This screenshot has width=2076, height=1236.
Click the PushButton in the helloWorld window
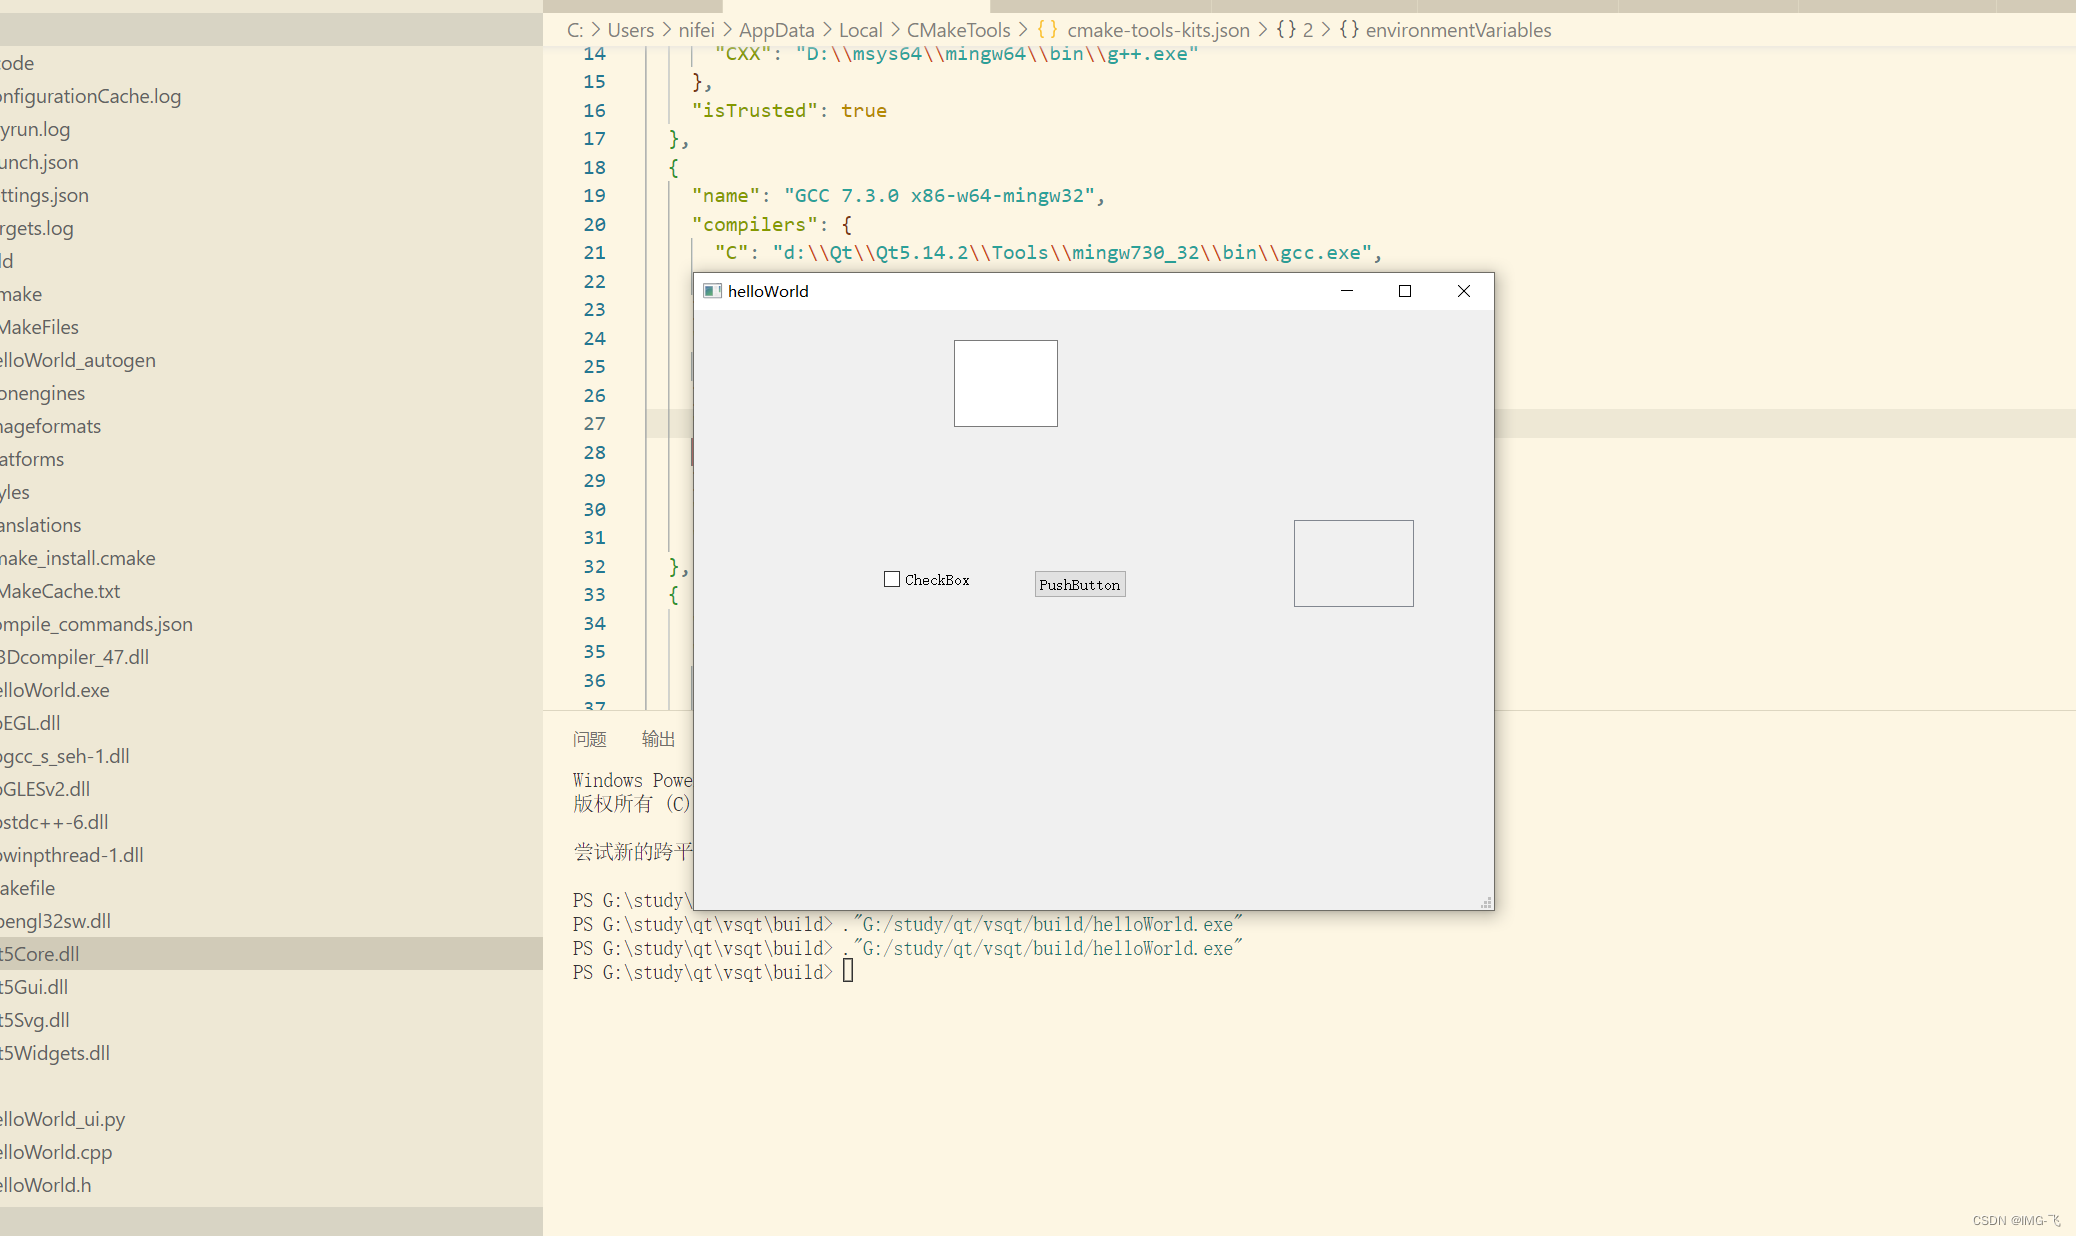(x=1080, y=584)
